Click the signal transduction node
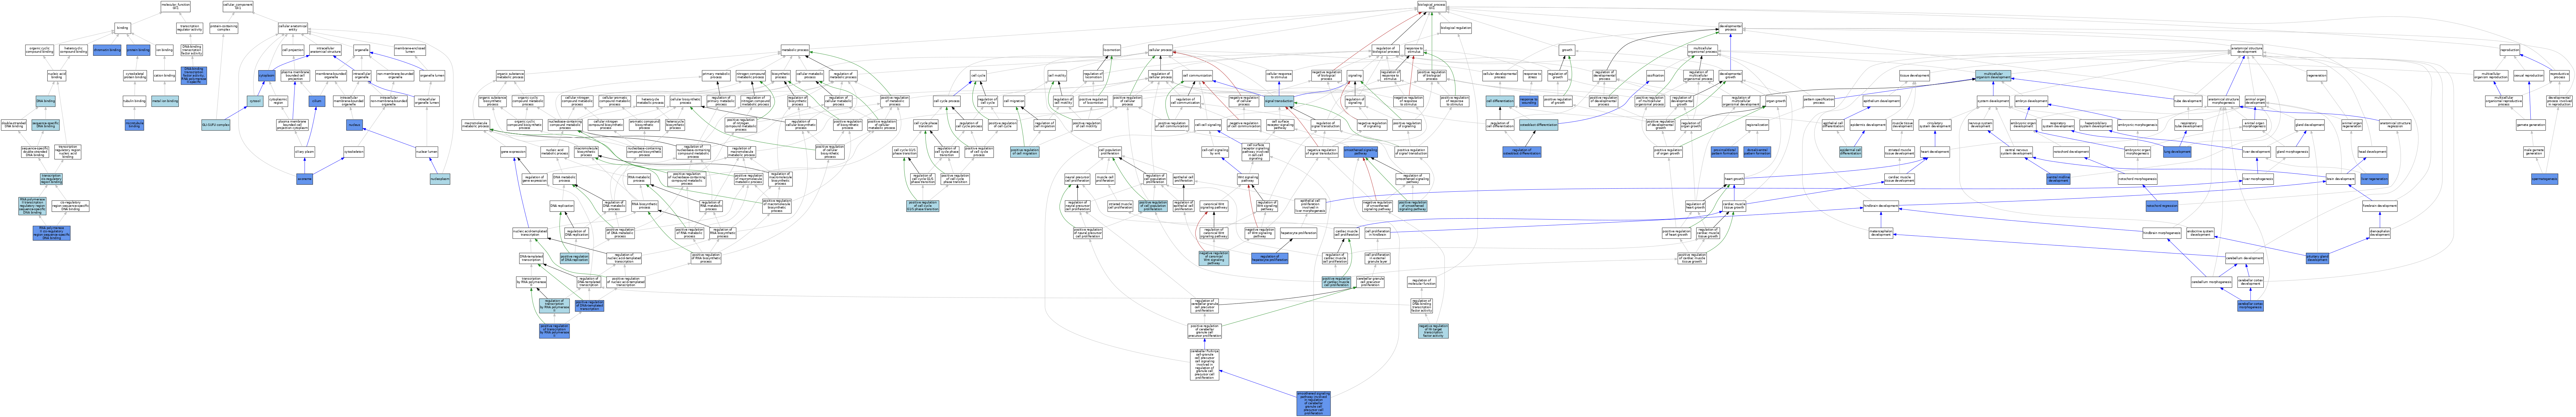The image size is (2576, 417). tap(1279, 101)
